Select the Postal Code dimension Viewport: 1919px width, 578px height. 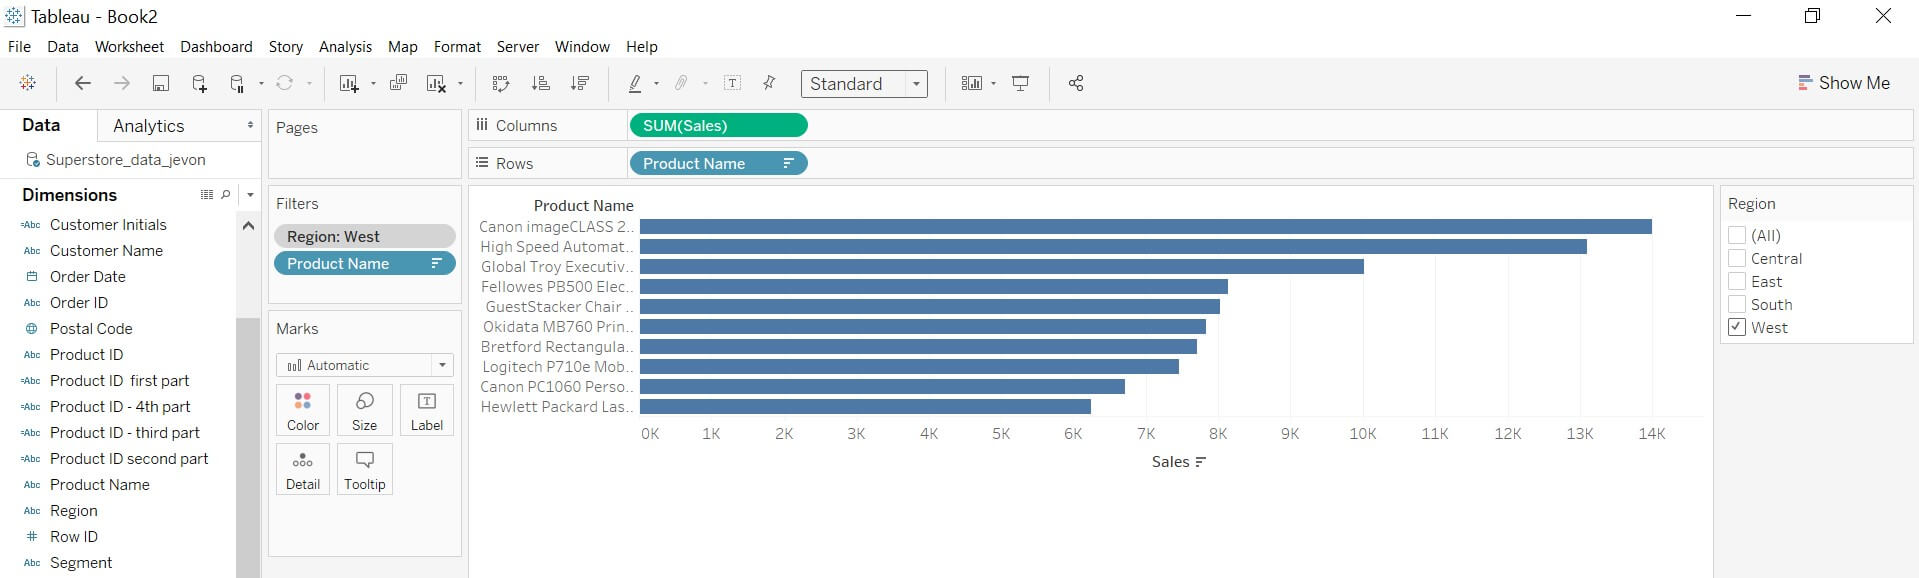(91, 329)
